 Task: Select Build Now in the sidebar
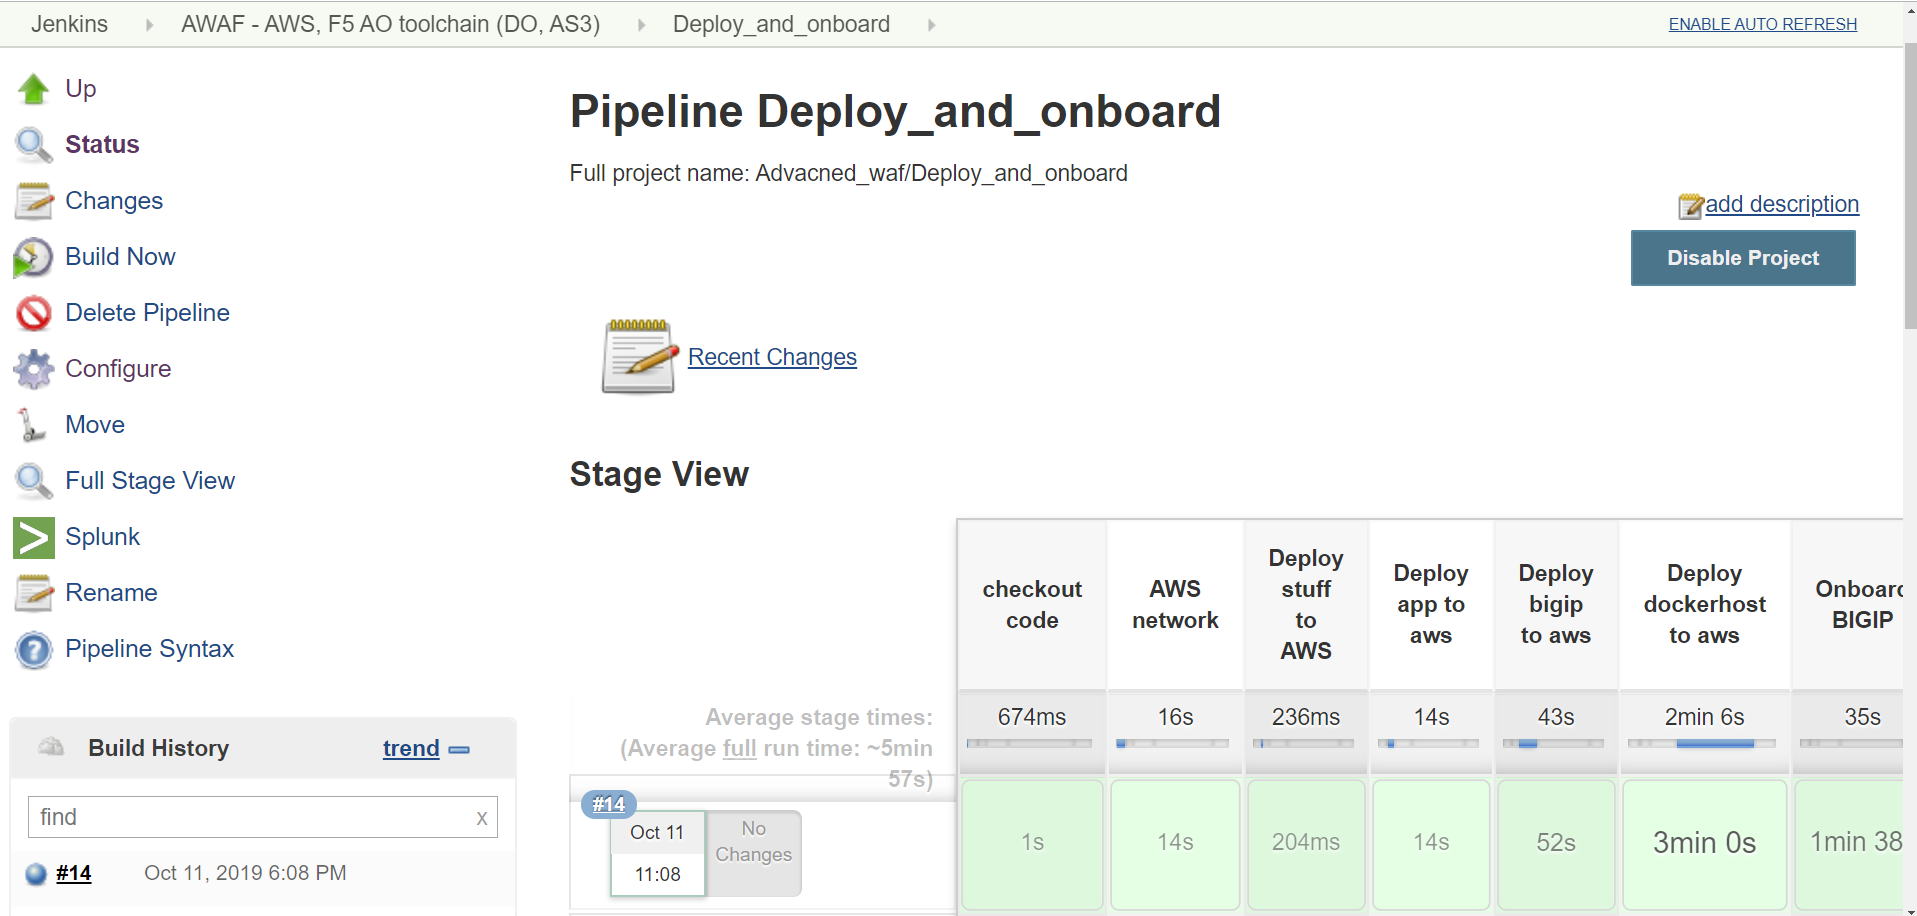120,257
